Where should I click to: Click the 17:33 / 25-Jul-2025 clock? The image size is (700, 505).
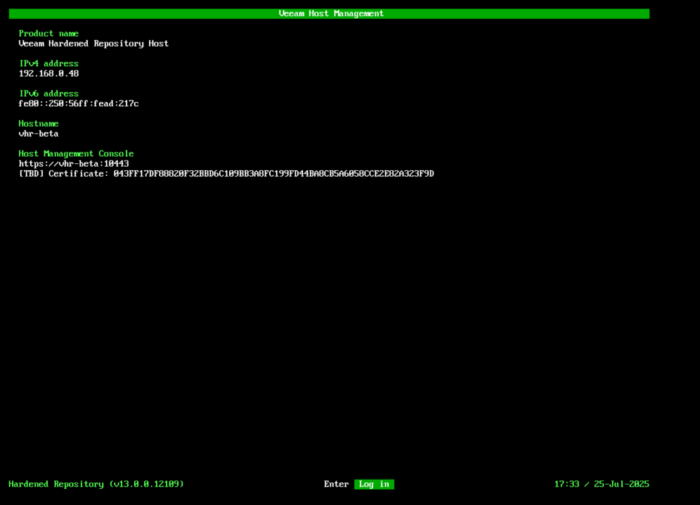pos(602,484)
